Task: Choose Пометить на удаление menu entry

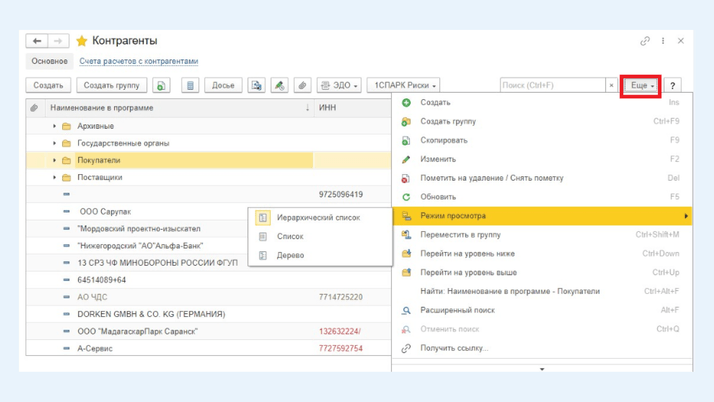Action: 491,178
